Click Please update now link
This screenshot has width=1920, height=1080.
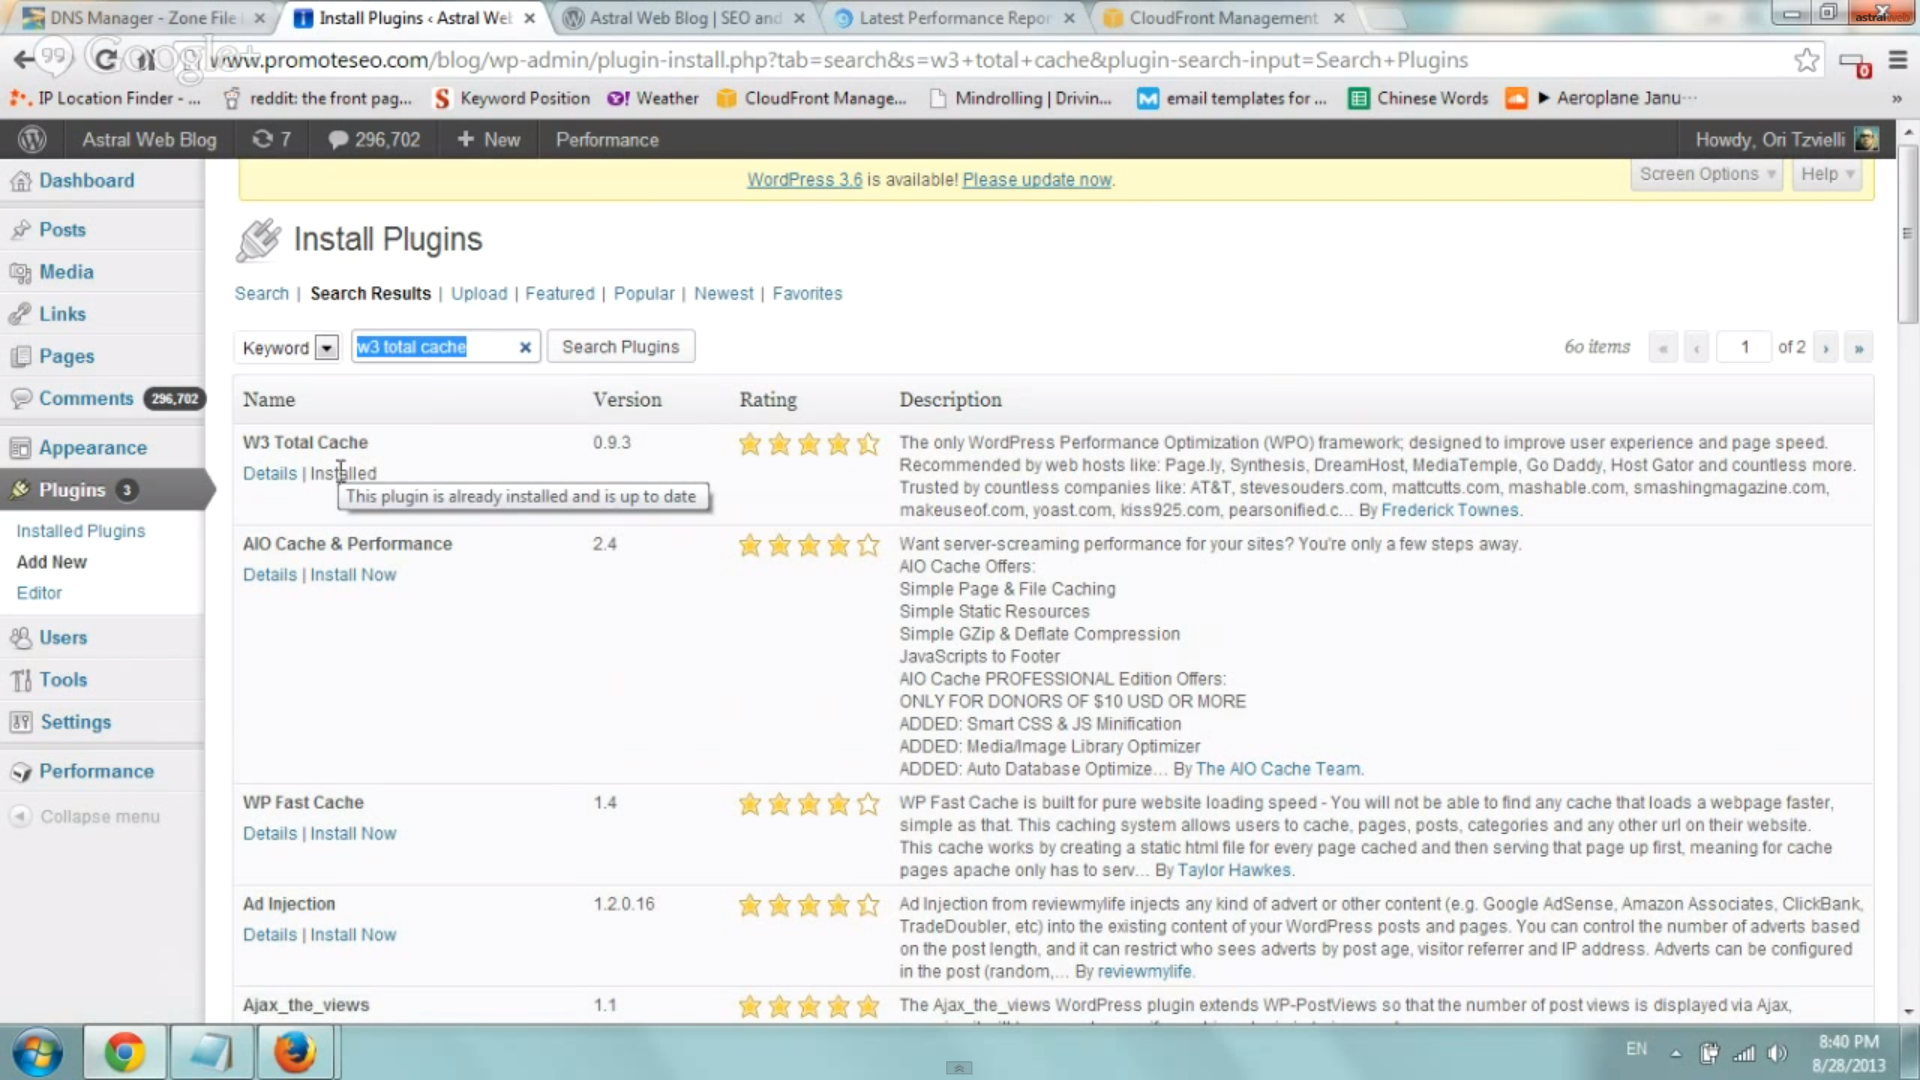point(1037,180)
